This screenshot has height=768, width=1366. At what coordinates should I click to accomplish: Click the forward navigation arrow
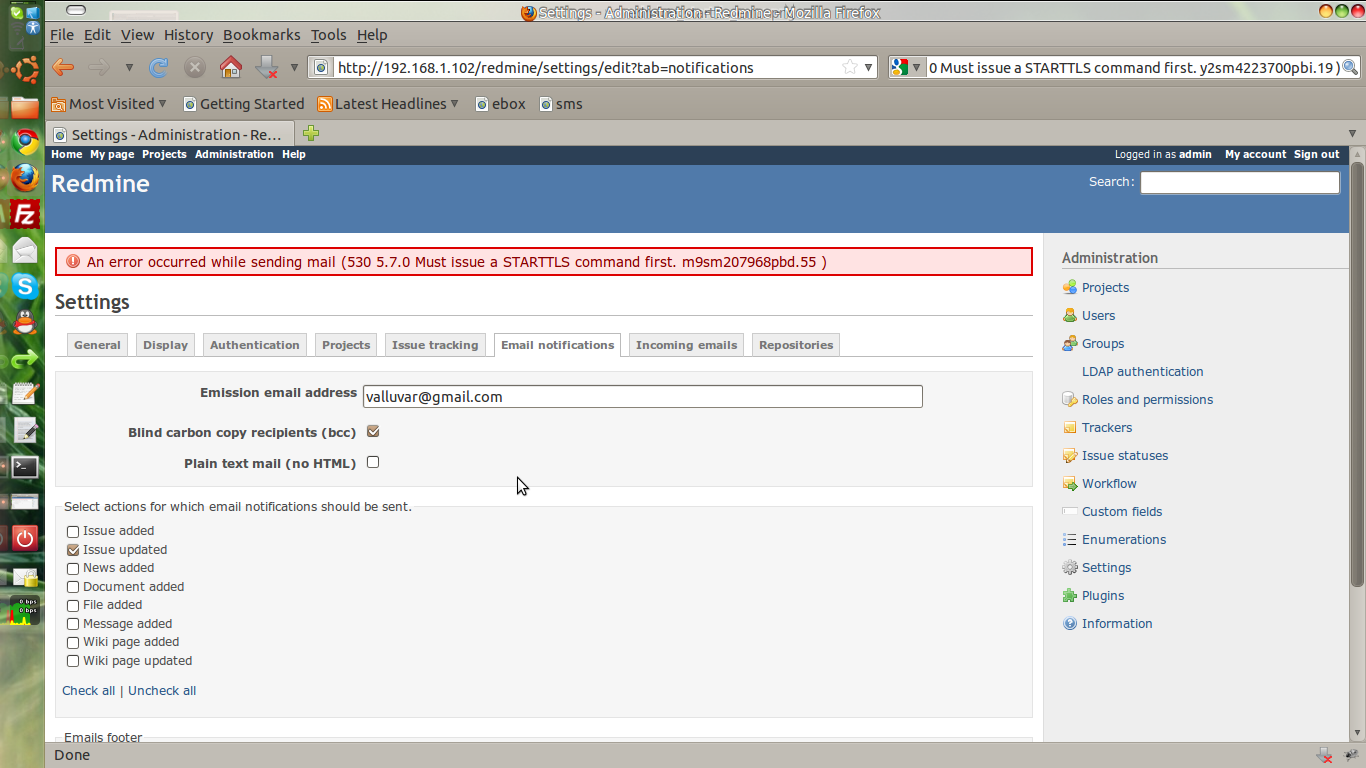(x=98, y=68)
